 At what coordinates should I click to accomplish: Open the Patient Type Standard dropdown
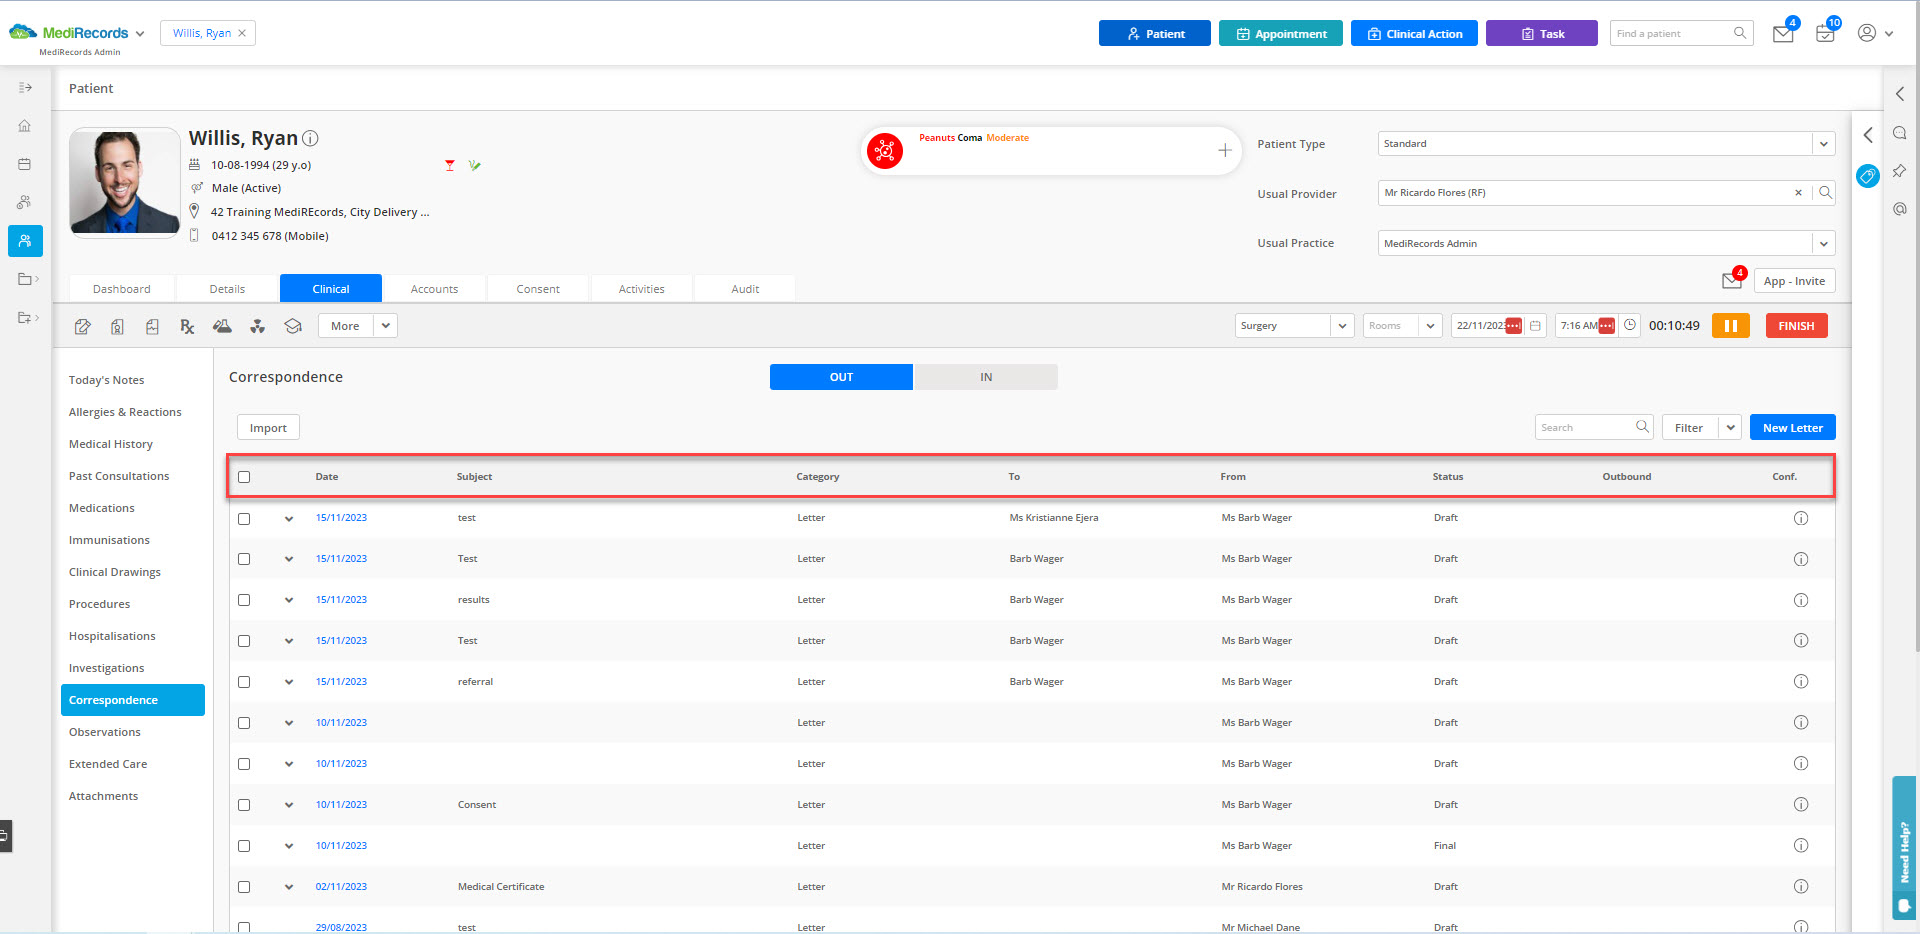click(1824, 144)
